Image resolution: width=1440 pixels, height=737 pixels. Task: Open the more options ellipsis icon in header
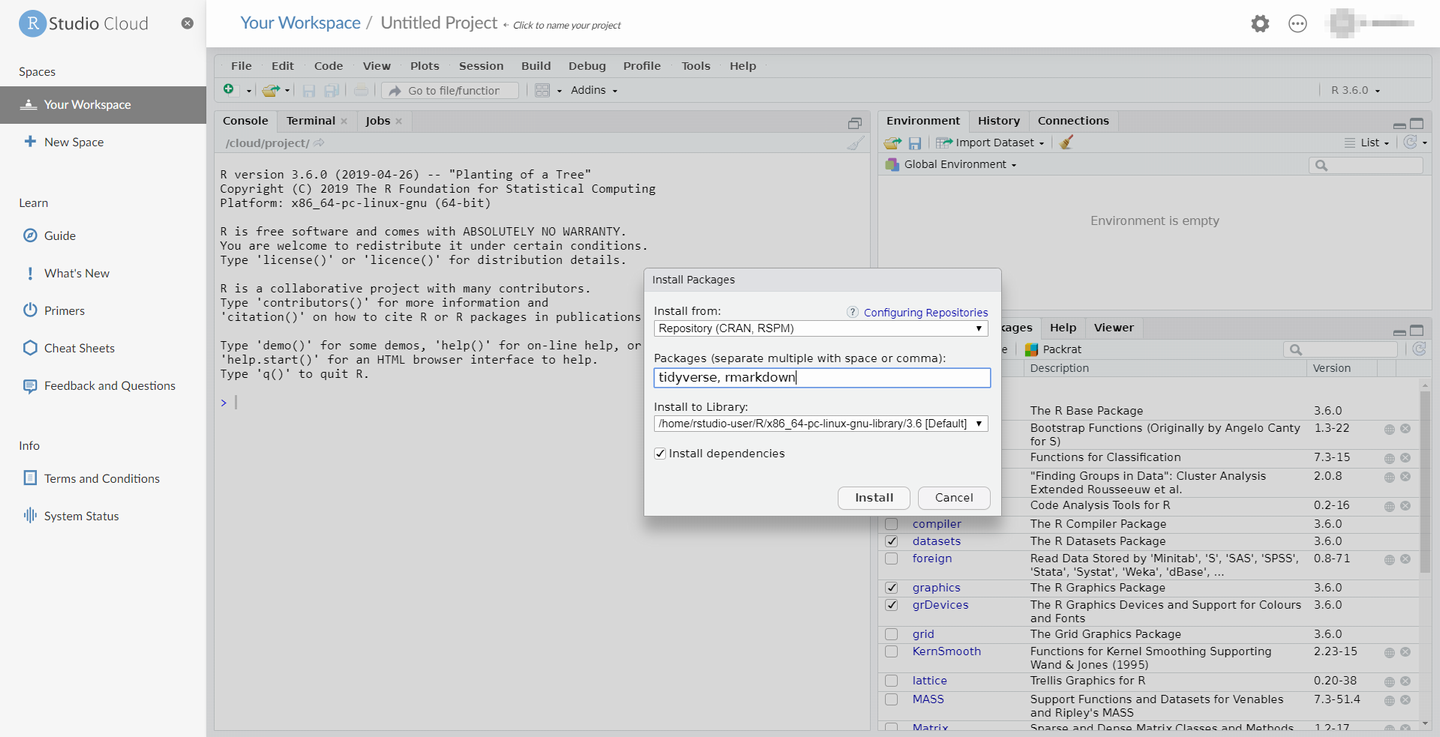pos(1298,23)
